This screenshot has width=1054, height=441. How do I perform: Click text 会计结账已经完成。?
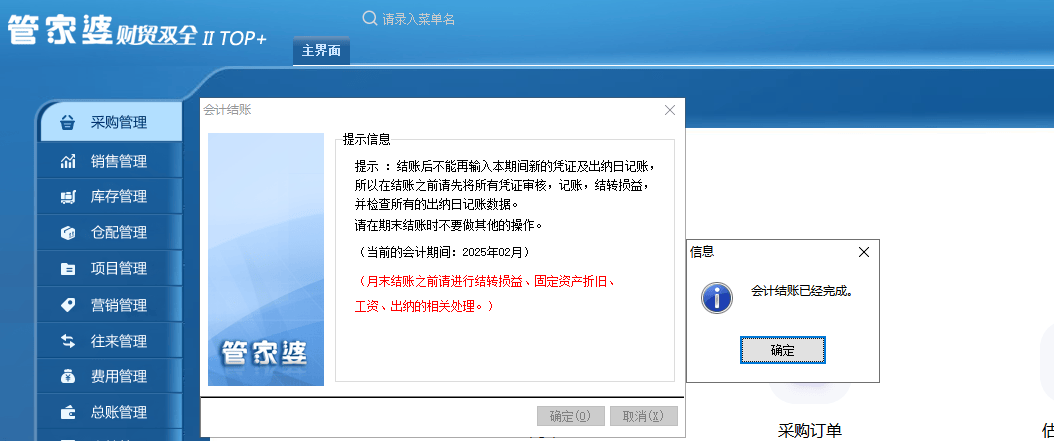(x=801, y=292)
